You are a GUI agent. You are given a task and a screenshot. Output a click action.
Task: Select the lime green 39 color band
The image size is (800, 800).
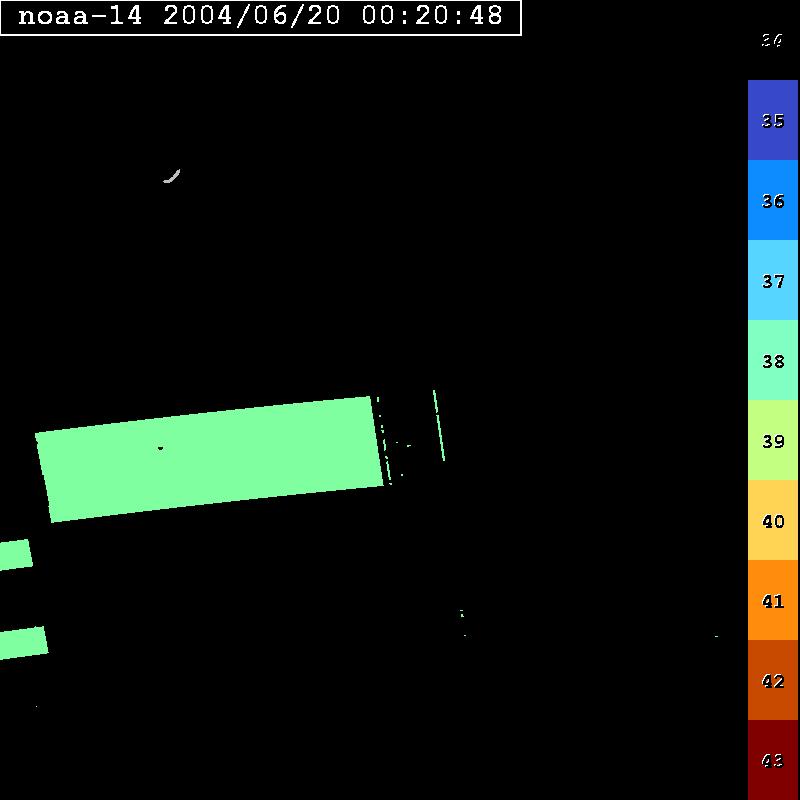[x=772, y=440]
